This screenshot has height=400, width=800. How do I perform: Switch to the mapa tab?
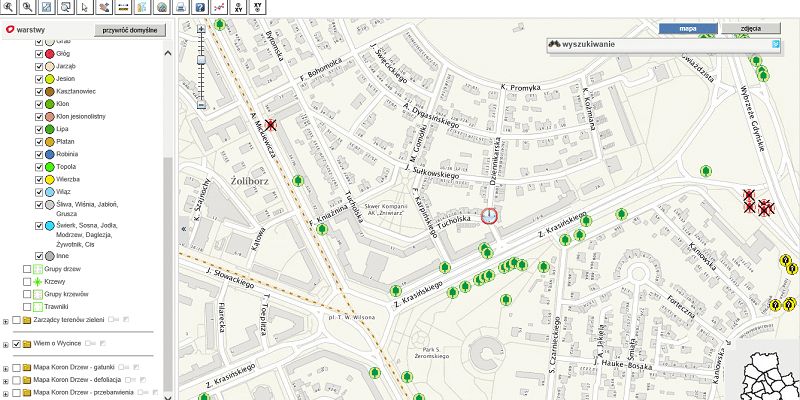click(x=687, y=29)
